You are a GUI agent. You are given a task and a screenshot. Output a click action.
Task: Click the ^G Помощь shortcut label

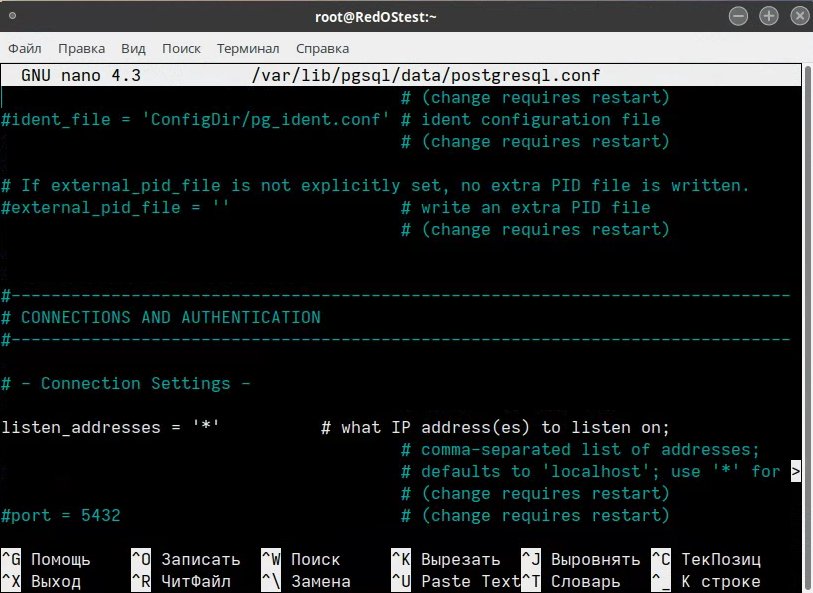46,559
